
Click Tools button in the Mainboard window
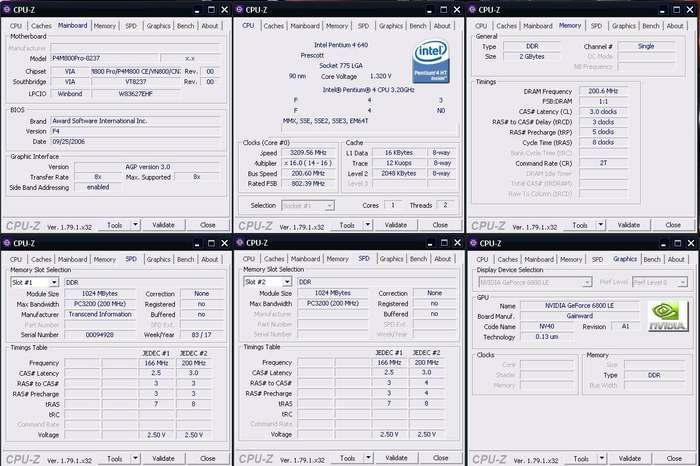tap(115, 225)
